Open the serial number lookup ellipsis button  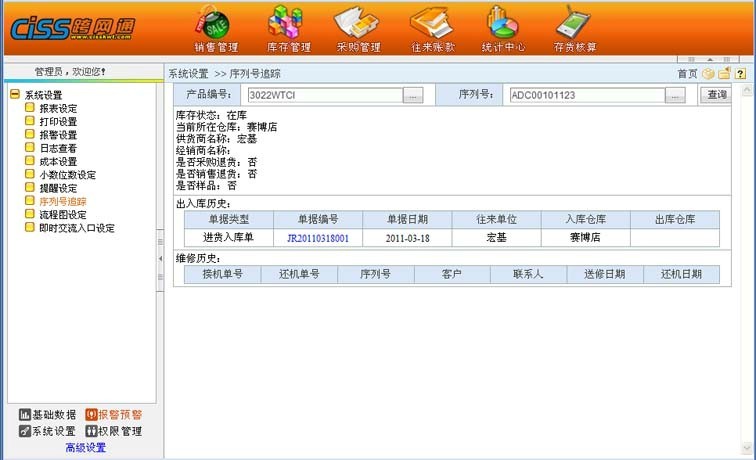(x=676, y=95)
